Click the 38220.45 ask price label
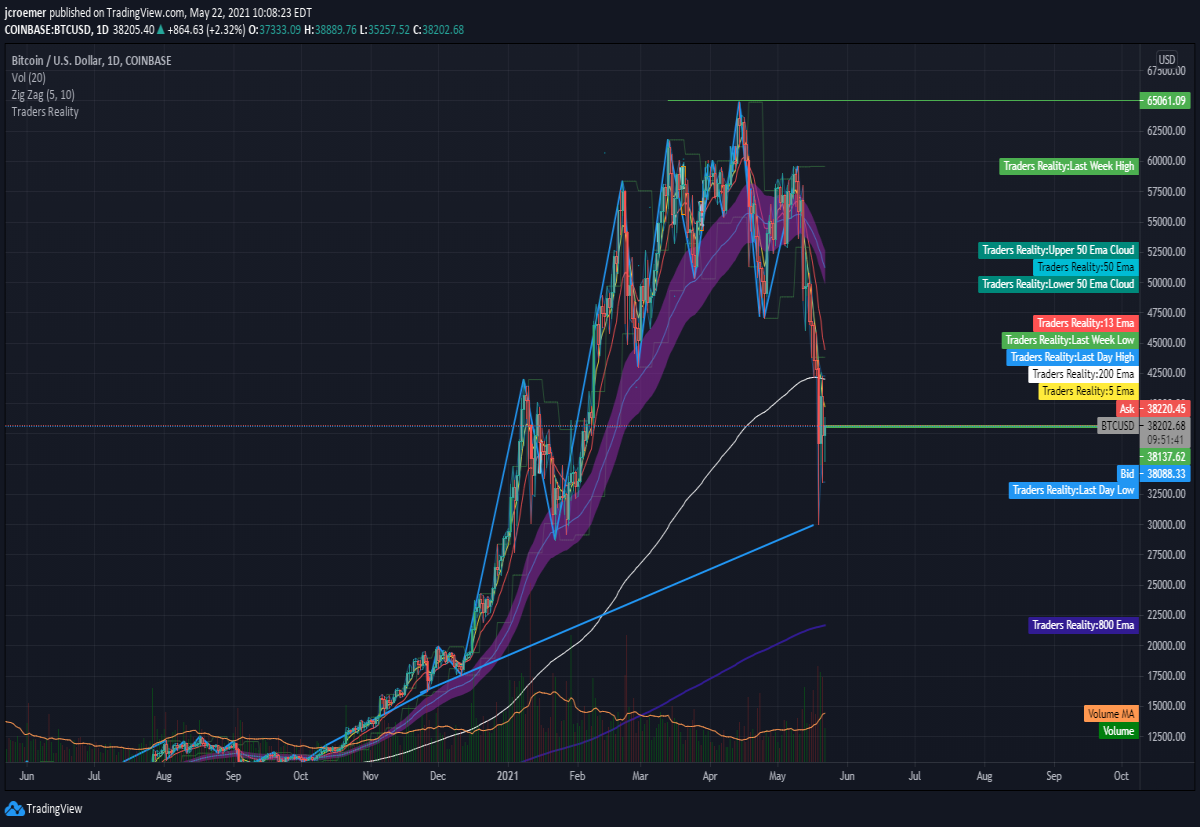This screenshot has width=1200, height=827. [x=1166, y=409]
